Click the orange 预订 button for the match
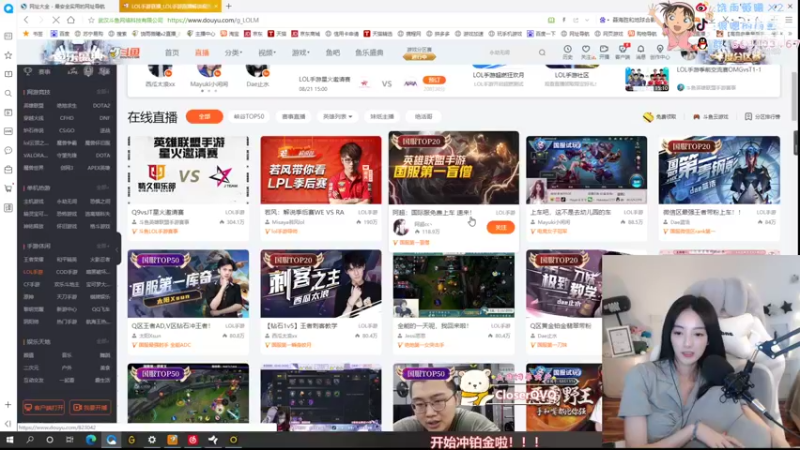The width and height of the screenshot is (800, 450). point(434,80)
